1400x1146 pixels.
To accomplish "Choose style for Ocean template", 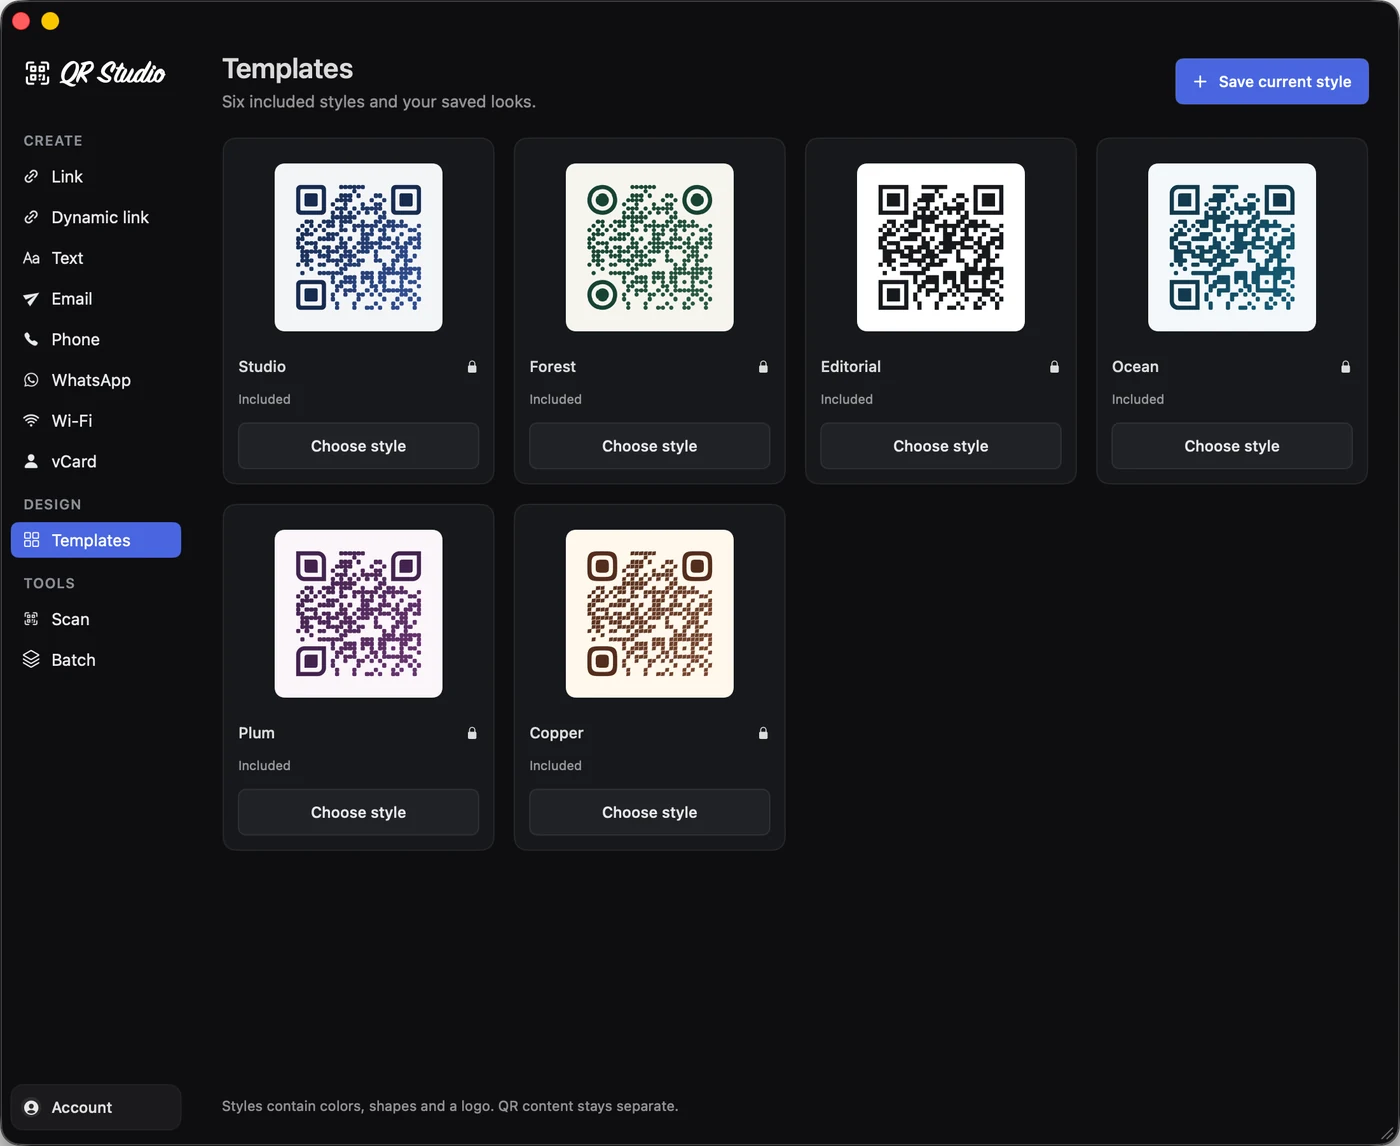I will pyautogui.click(x=1232, y=446).
